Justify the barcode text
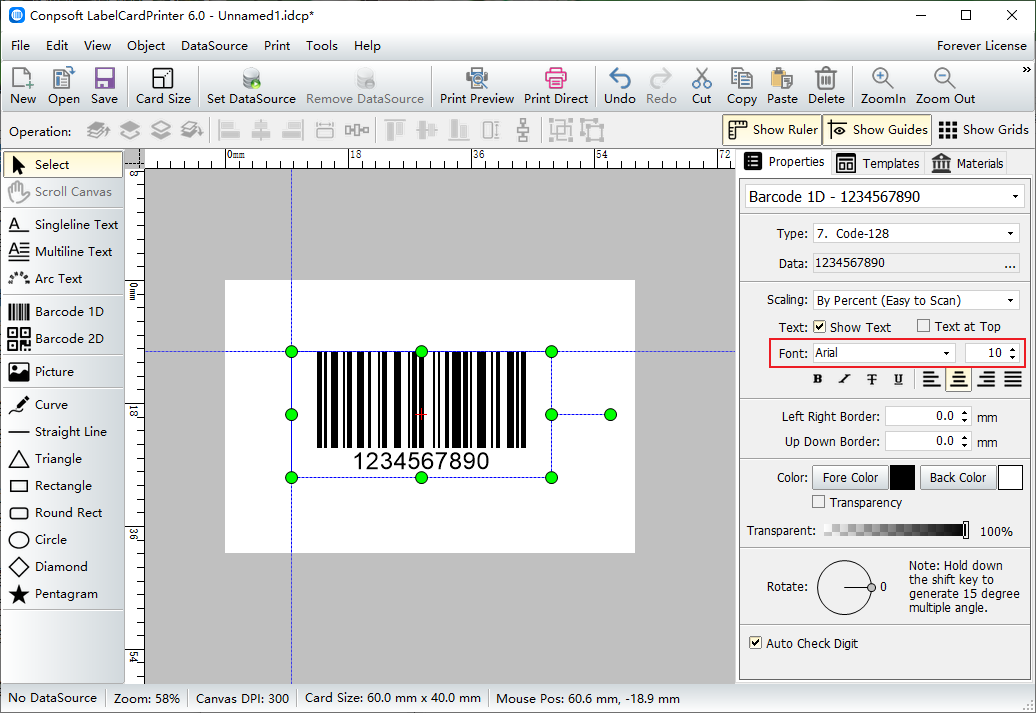This screenshot has width=1036, height=713. (1013, 379)
